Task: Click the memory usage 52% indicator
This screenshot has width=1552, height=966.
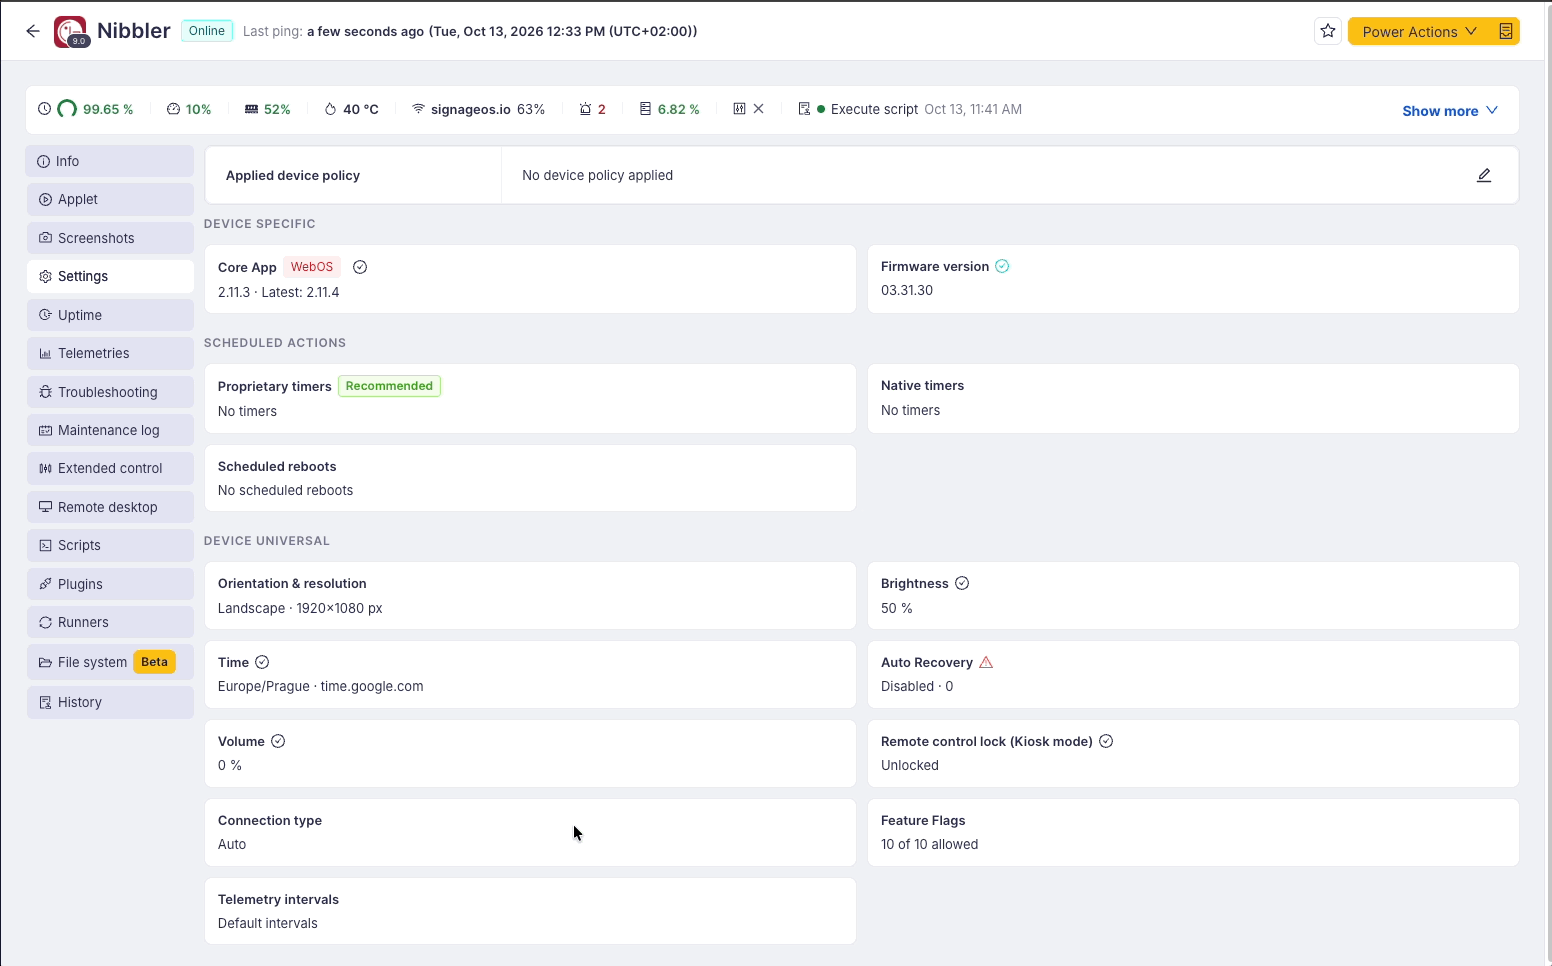Action: (267, 109)
